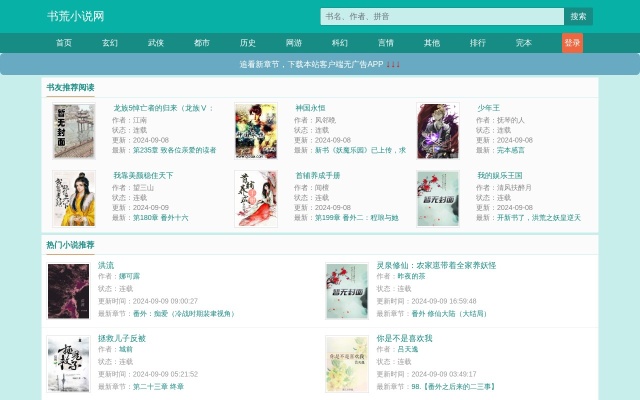Open the 玄幻 category in navigation
The height and width of the screenshot is (400, 640).
coord(110,43)
